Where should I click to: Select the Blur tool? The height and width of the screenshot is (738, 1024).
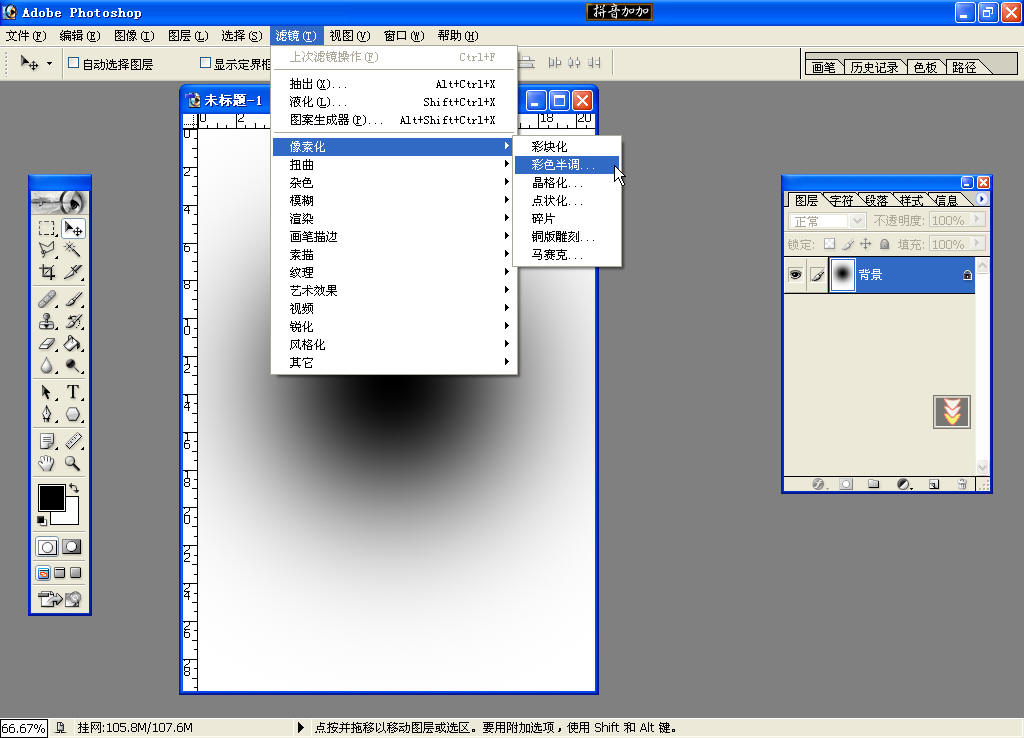[x=47, y=366]
